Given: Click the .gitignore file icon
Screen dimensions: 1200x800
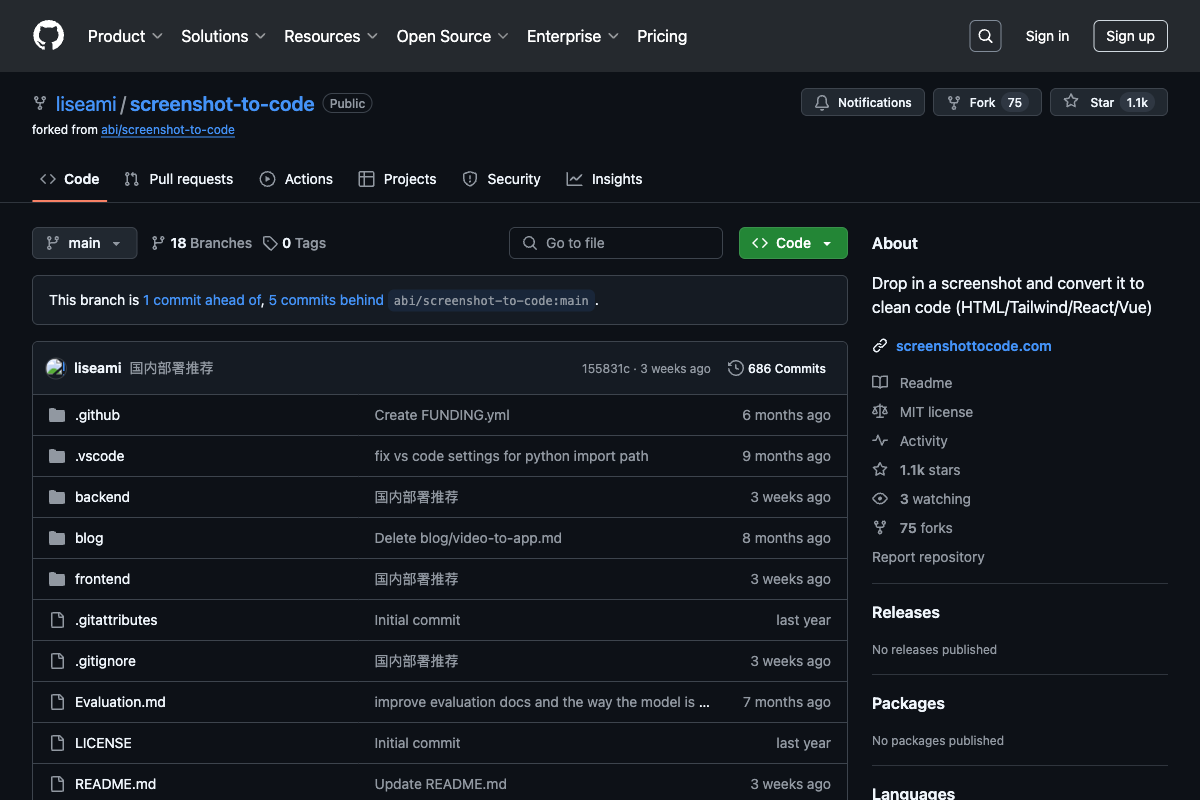Looking at the screenshot, I should point(57,661).
